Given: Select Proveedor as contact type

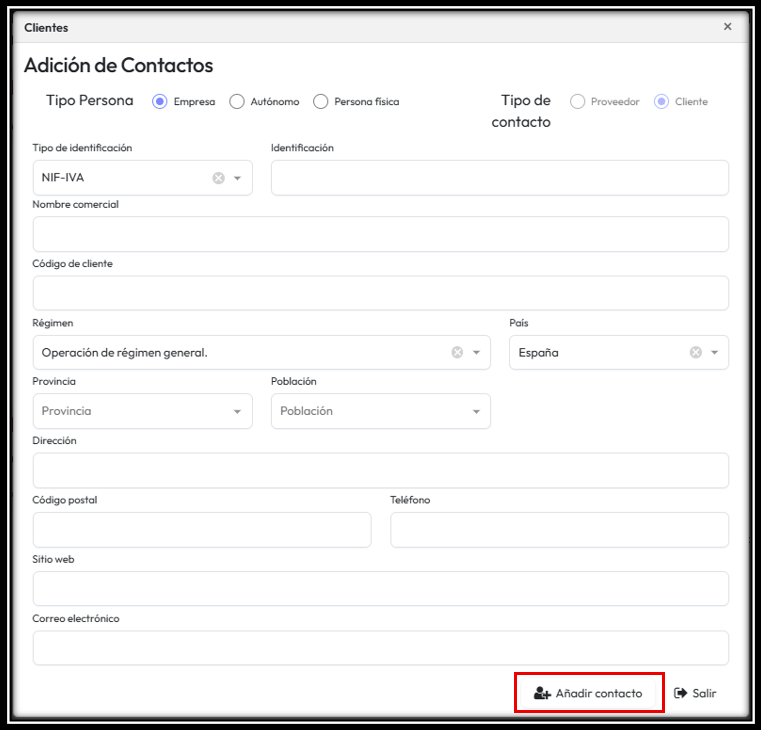Looking at the screenshot, I should tap(577, 101).
